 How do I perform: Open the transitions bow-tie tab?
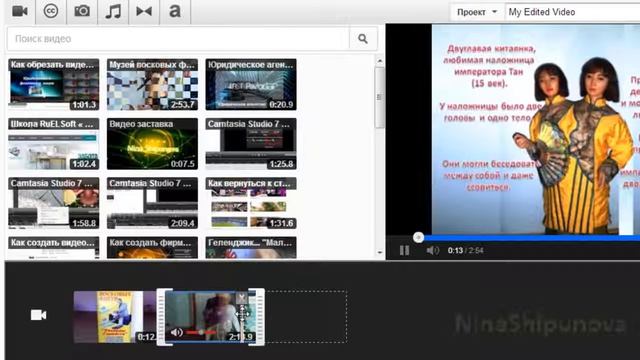pyautogui.click(x=144, y=11)
